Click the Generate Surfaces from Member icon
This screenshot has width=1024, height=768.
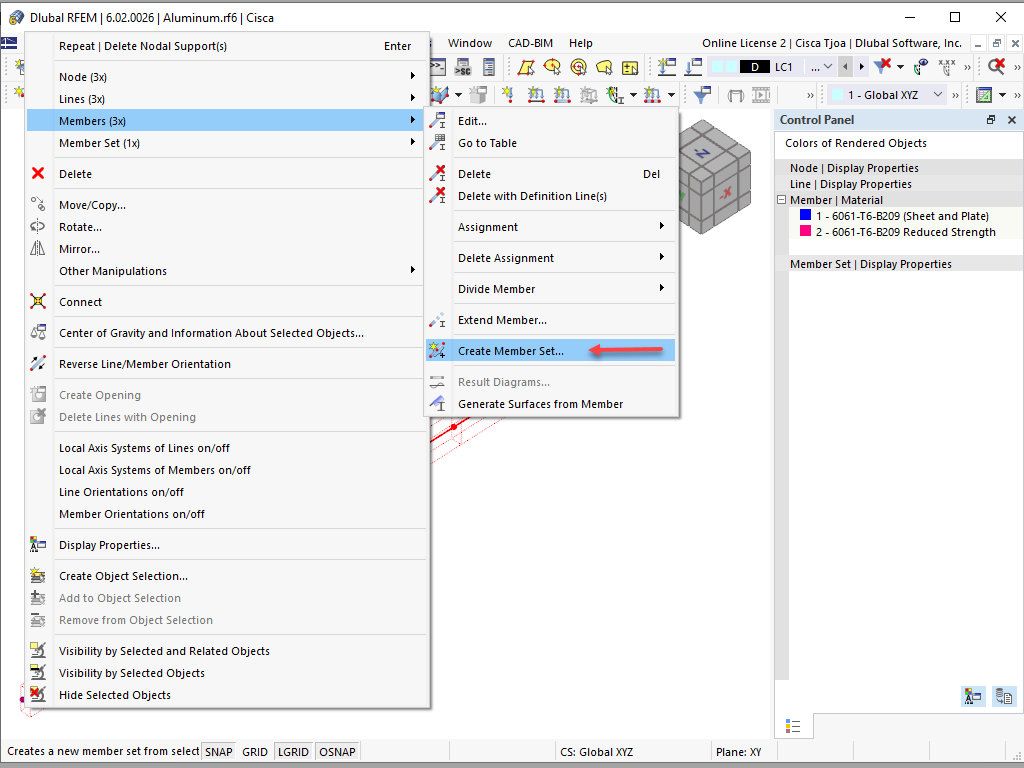(438, 404)
